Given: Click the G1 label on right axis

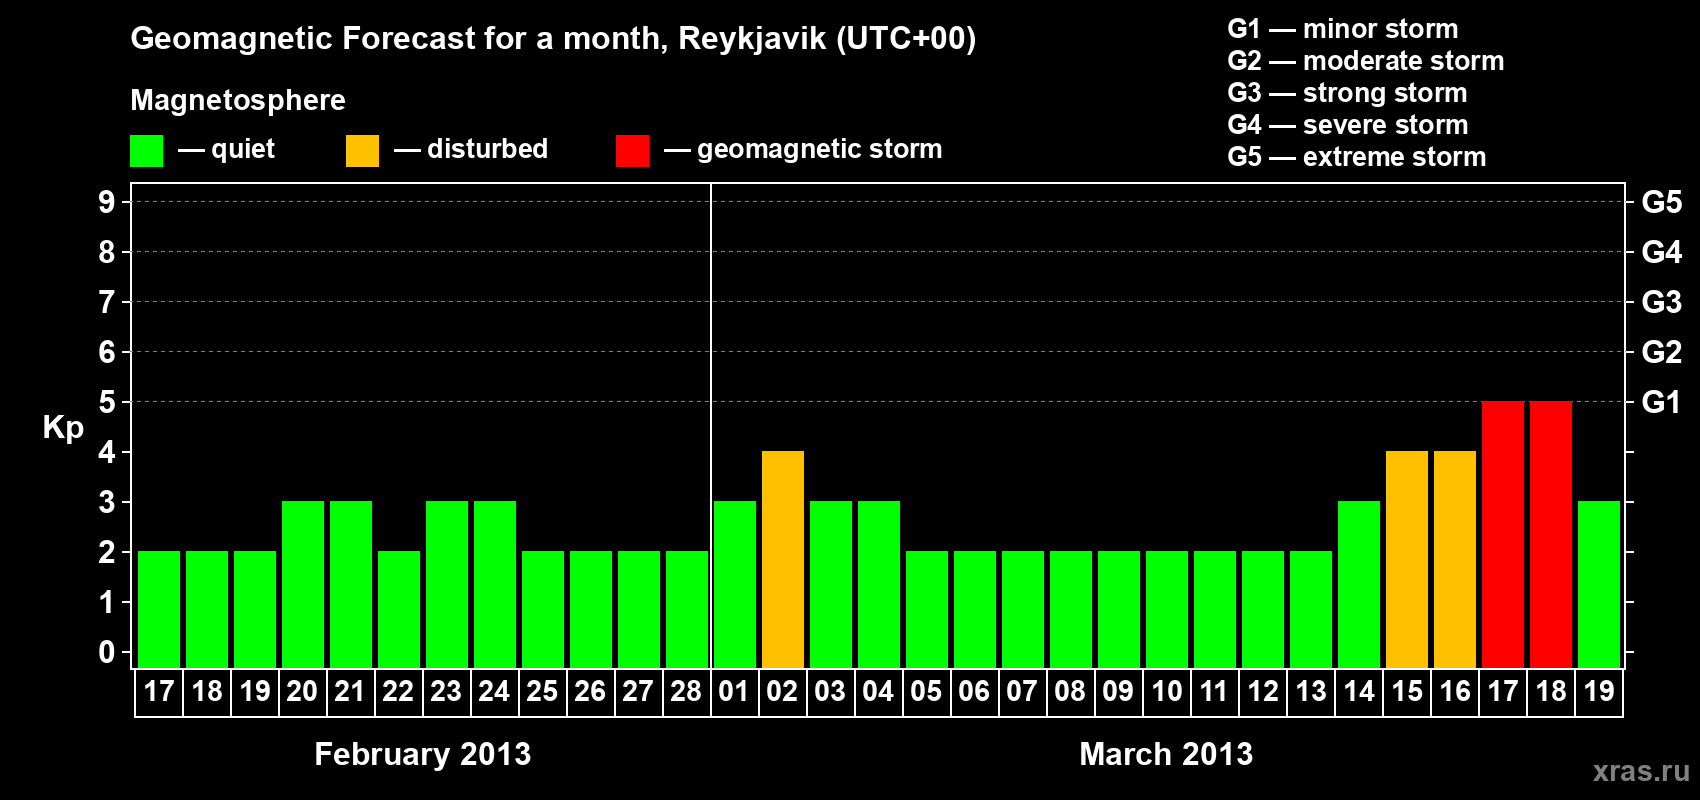Looking at the screenshot, I should coord(1661,402).
